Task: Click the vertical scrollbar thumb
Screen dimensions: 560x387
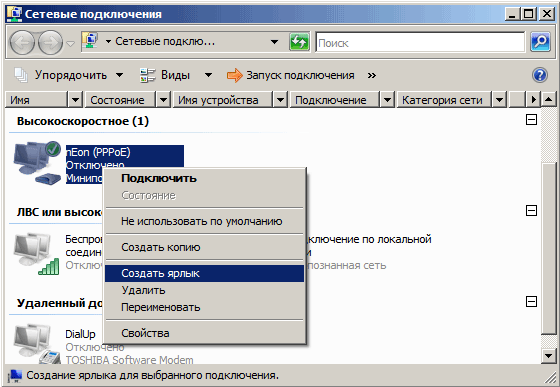Action: [549, 248]
